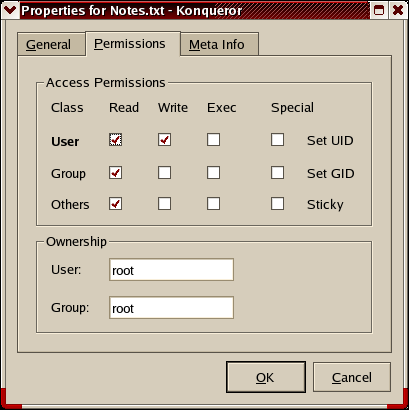Enable Group Write permission
The width and height of the screenshot is (409, 410).
(x=164, y=173)
